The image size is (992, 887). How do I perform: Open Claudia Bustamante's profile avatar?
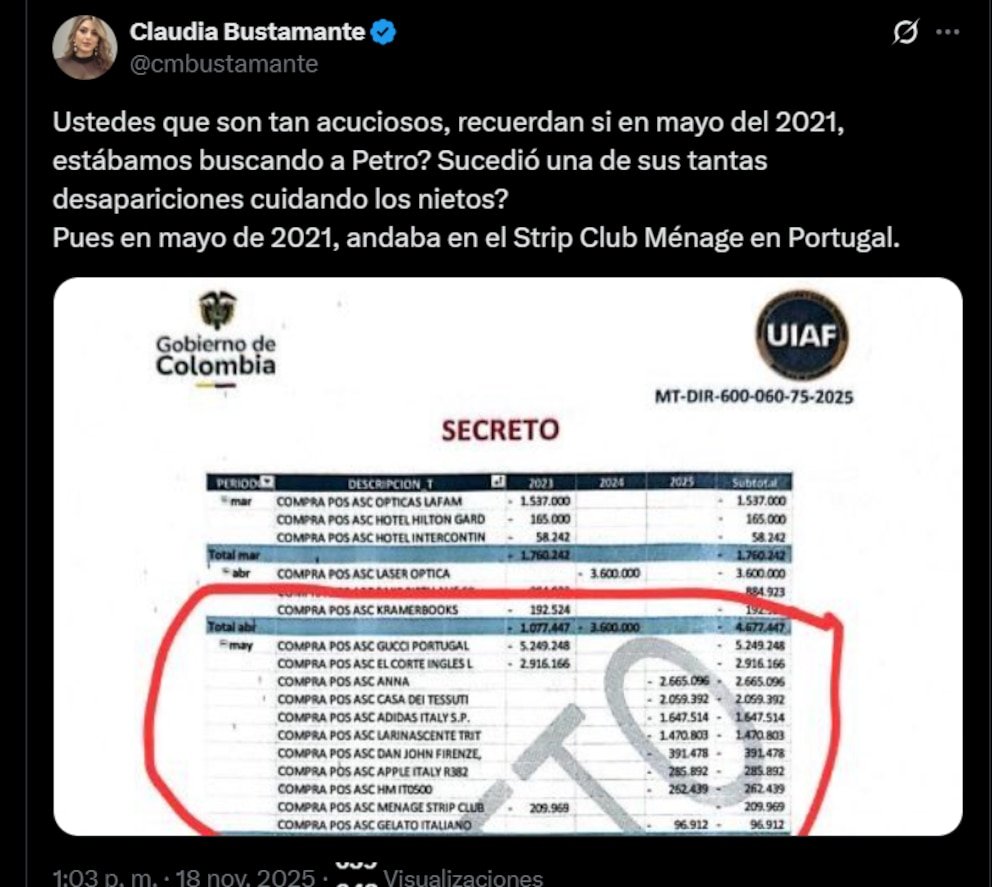pos(84,47)
